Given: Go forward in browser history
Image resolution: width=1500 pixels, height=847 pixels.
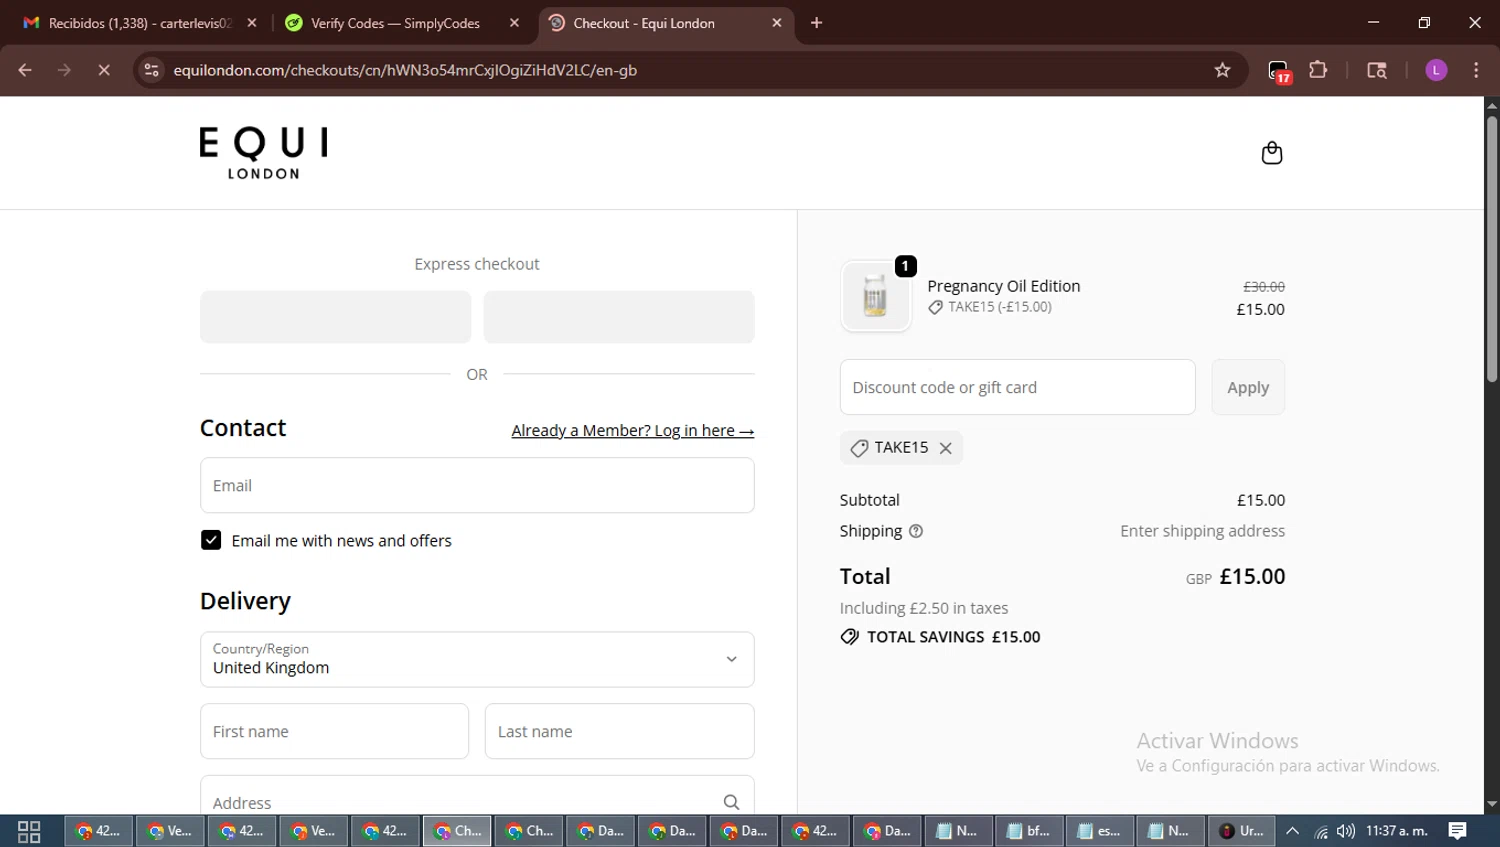Looking at the screenshot, I should click(x=64, y=70).
